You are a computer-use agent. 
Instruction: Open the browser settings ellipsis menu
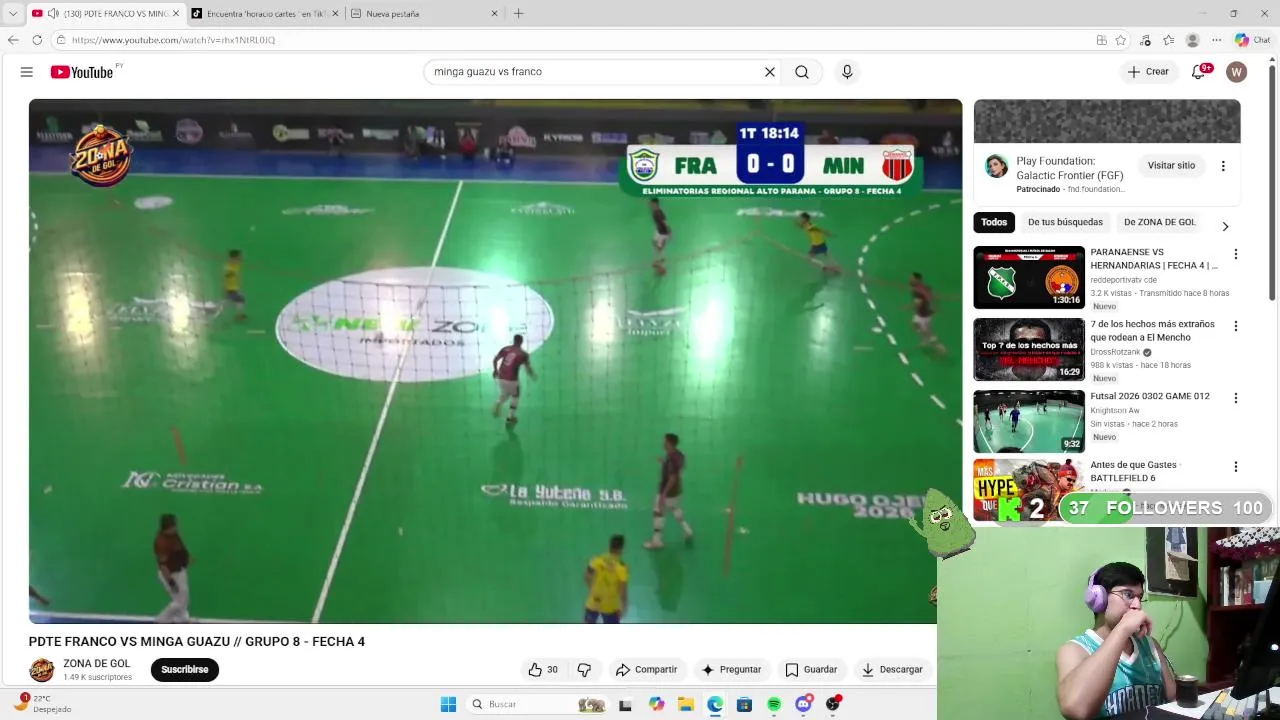(x=1217, y=40)
